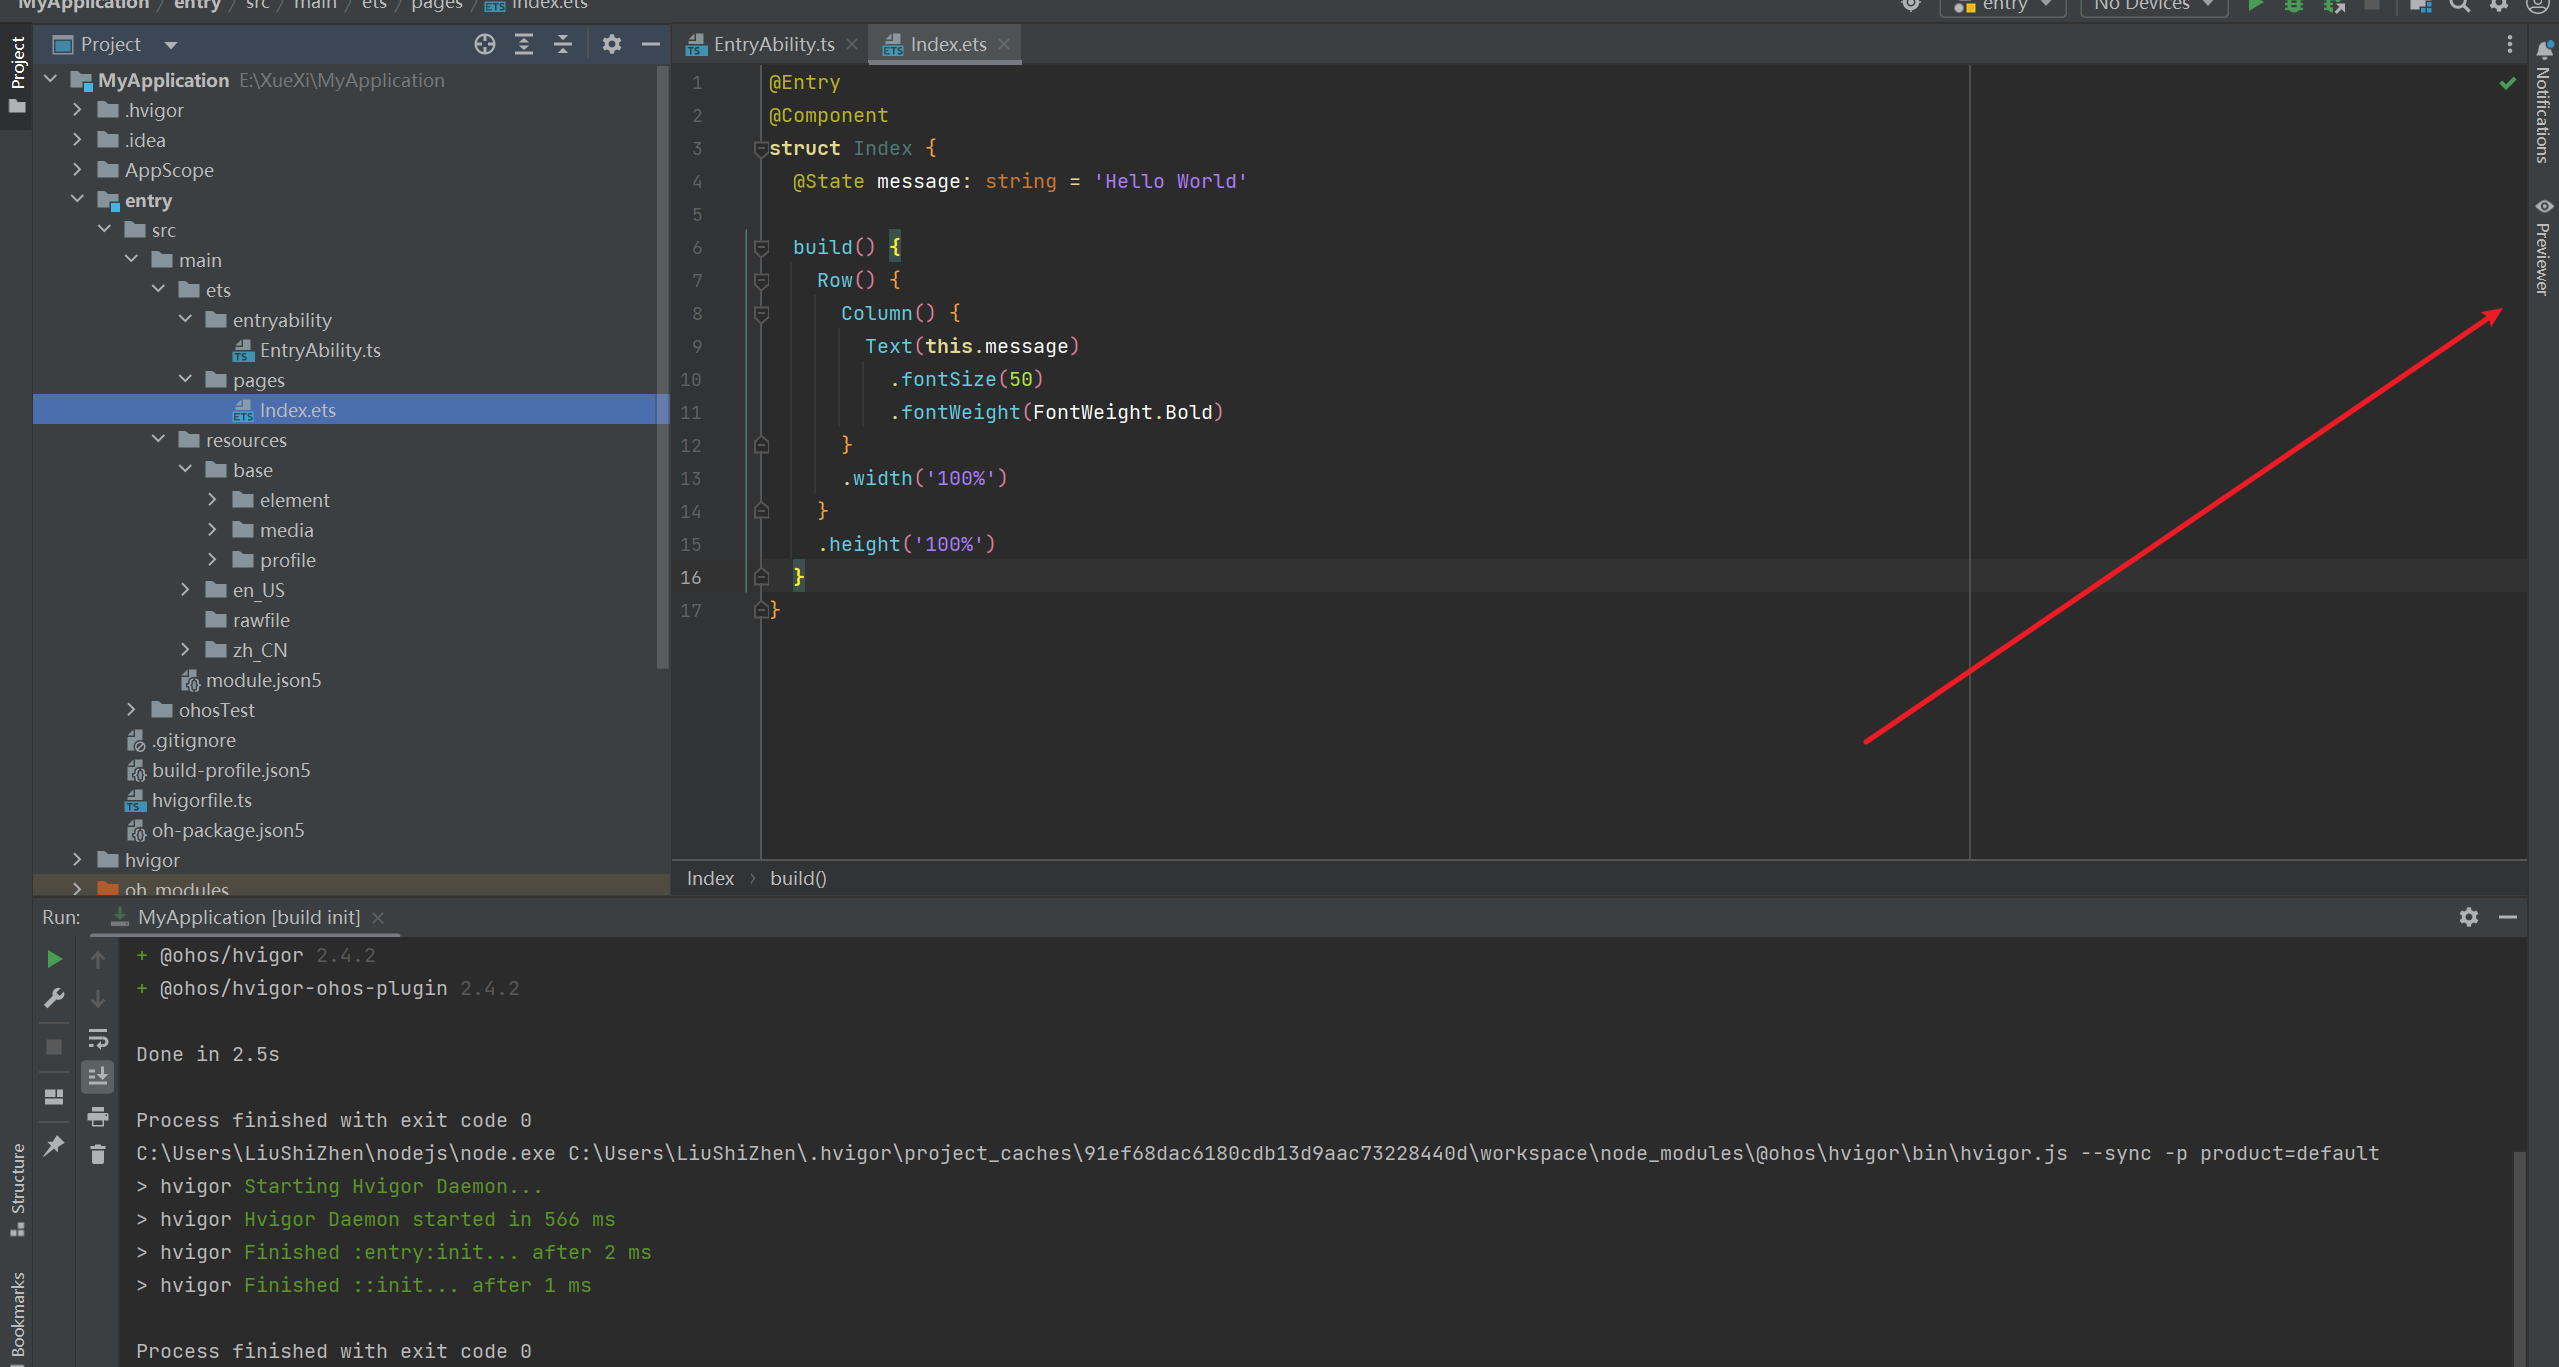Select build-profile.json5 file

(231, 770)
